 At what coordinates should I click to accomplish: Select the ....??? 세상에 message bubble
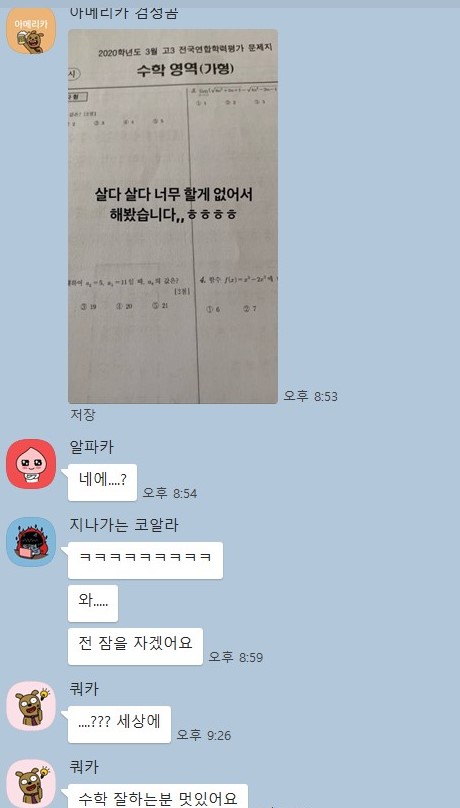coord(119,724)
